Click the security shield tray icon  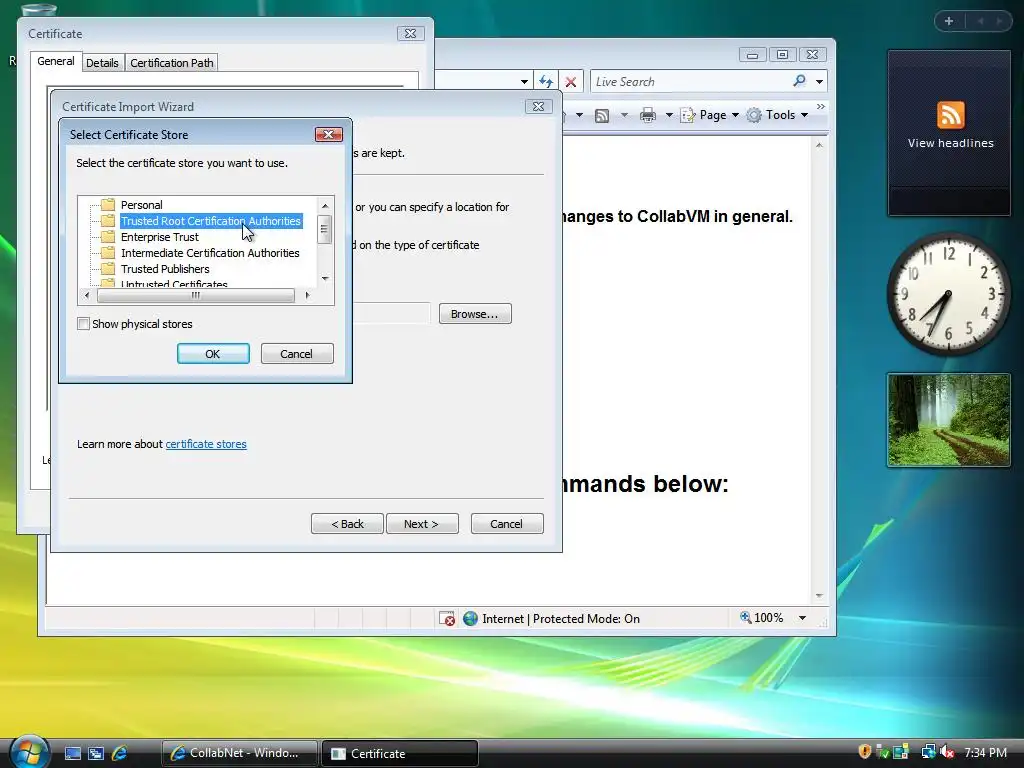tap(865, 752)
